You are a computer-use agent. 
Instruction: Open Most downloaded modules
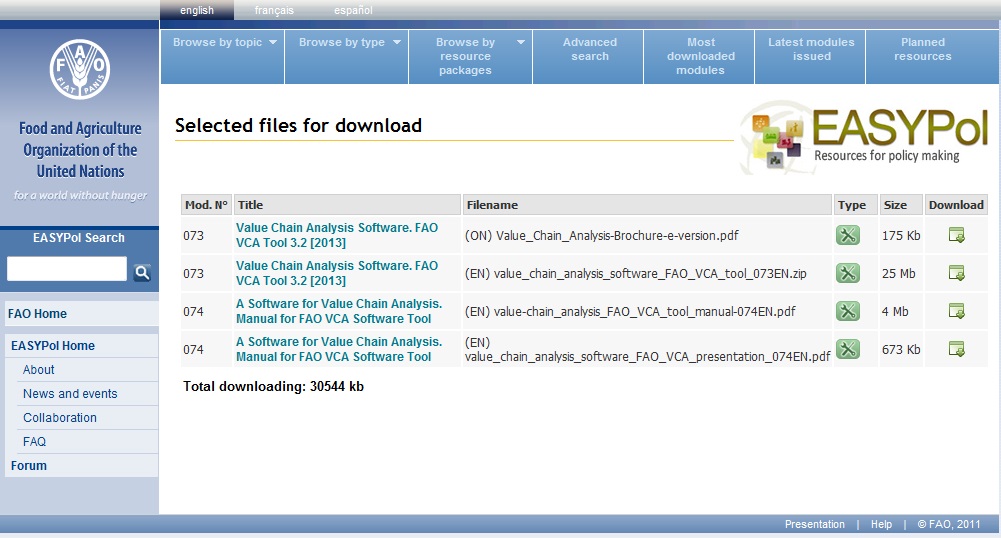coord(701,56)
